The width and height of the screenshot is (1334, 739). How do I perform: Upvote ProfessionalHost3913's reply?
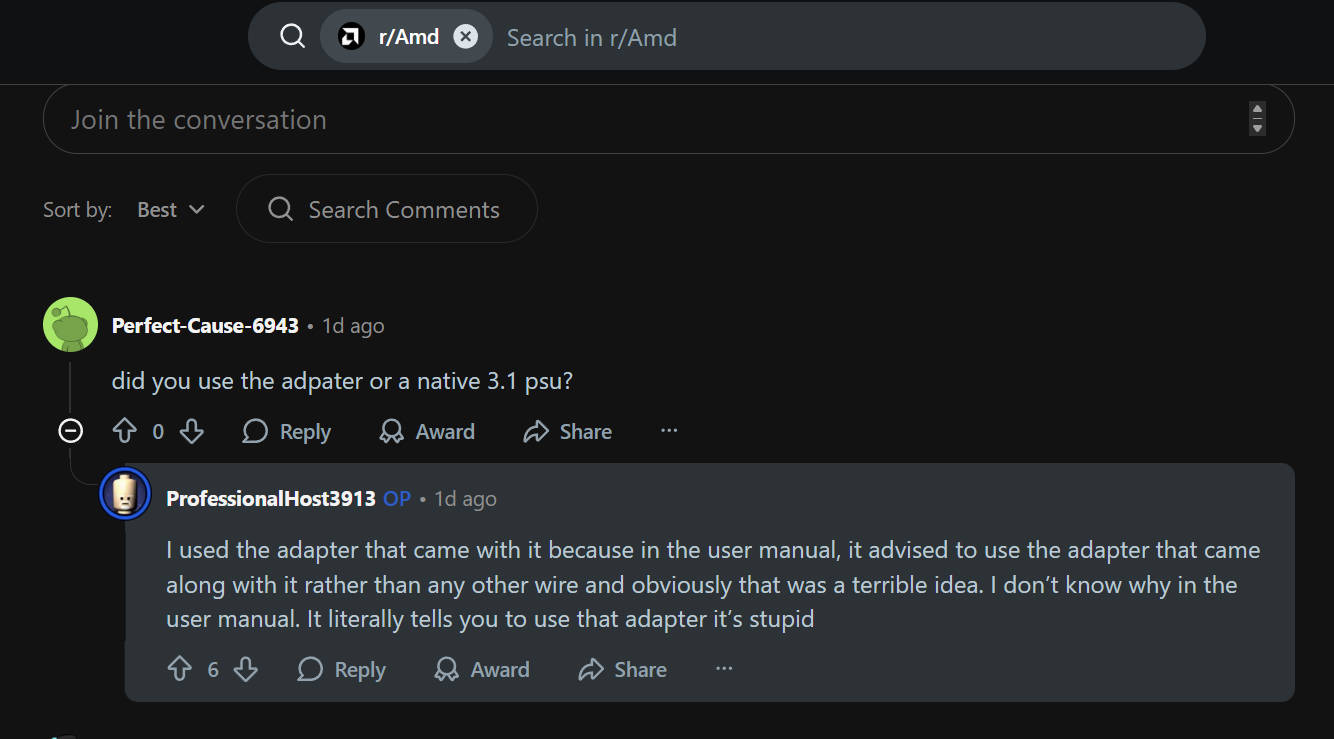point(180,669)
